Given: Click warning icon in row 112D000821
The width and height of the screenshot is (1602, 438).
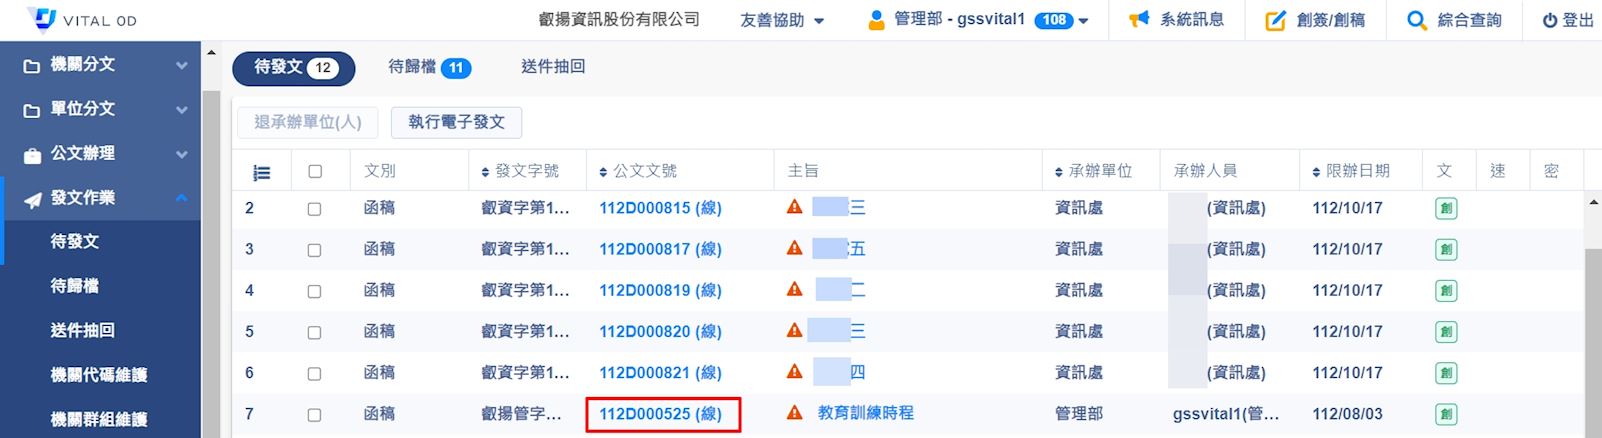Looking at the screenshot, I should (795, 371).
